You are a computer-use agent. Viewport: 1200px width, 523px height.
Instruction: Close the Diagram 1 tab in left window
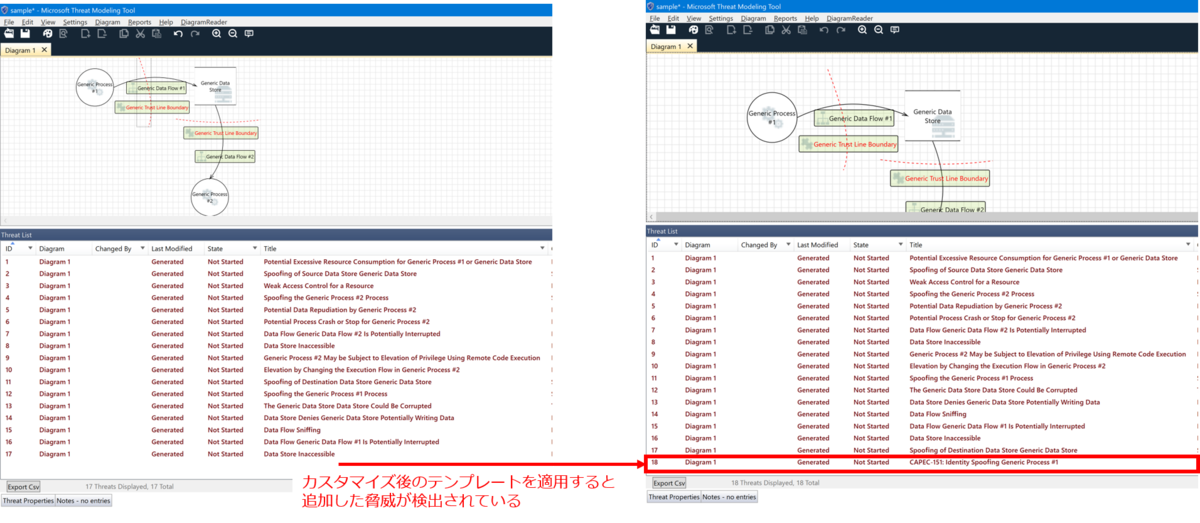click(x=44, y=50)
